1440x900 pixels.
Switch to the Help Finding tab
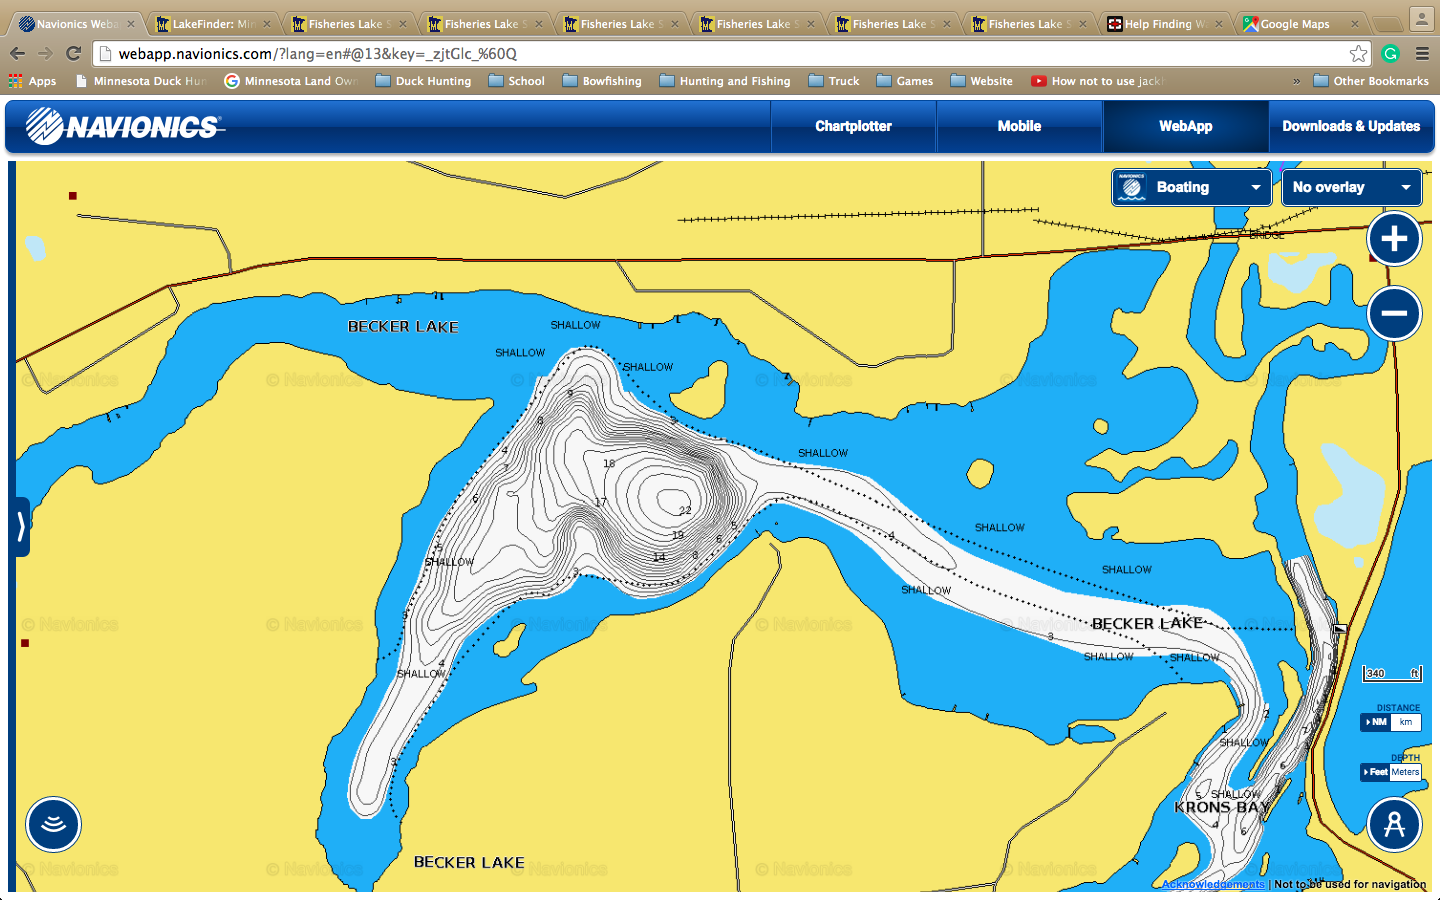pyautogui.click(x=1163, y=23)
